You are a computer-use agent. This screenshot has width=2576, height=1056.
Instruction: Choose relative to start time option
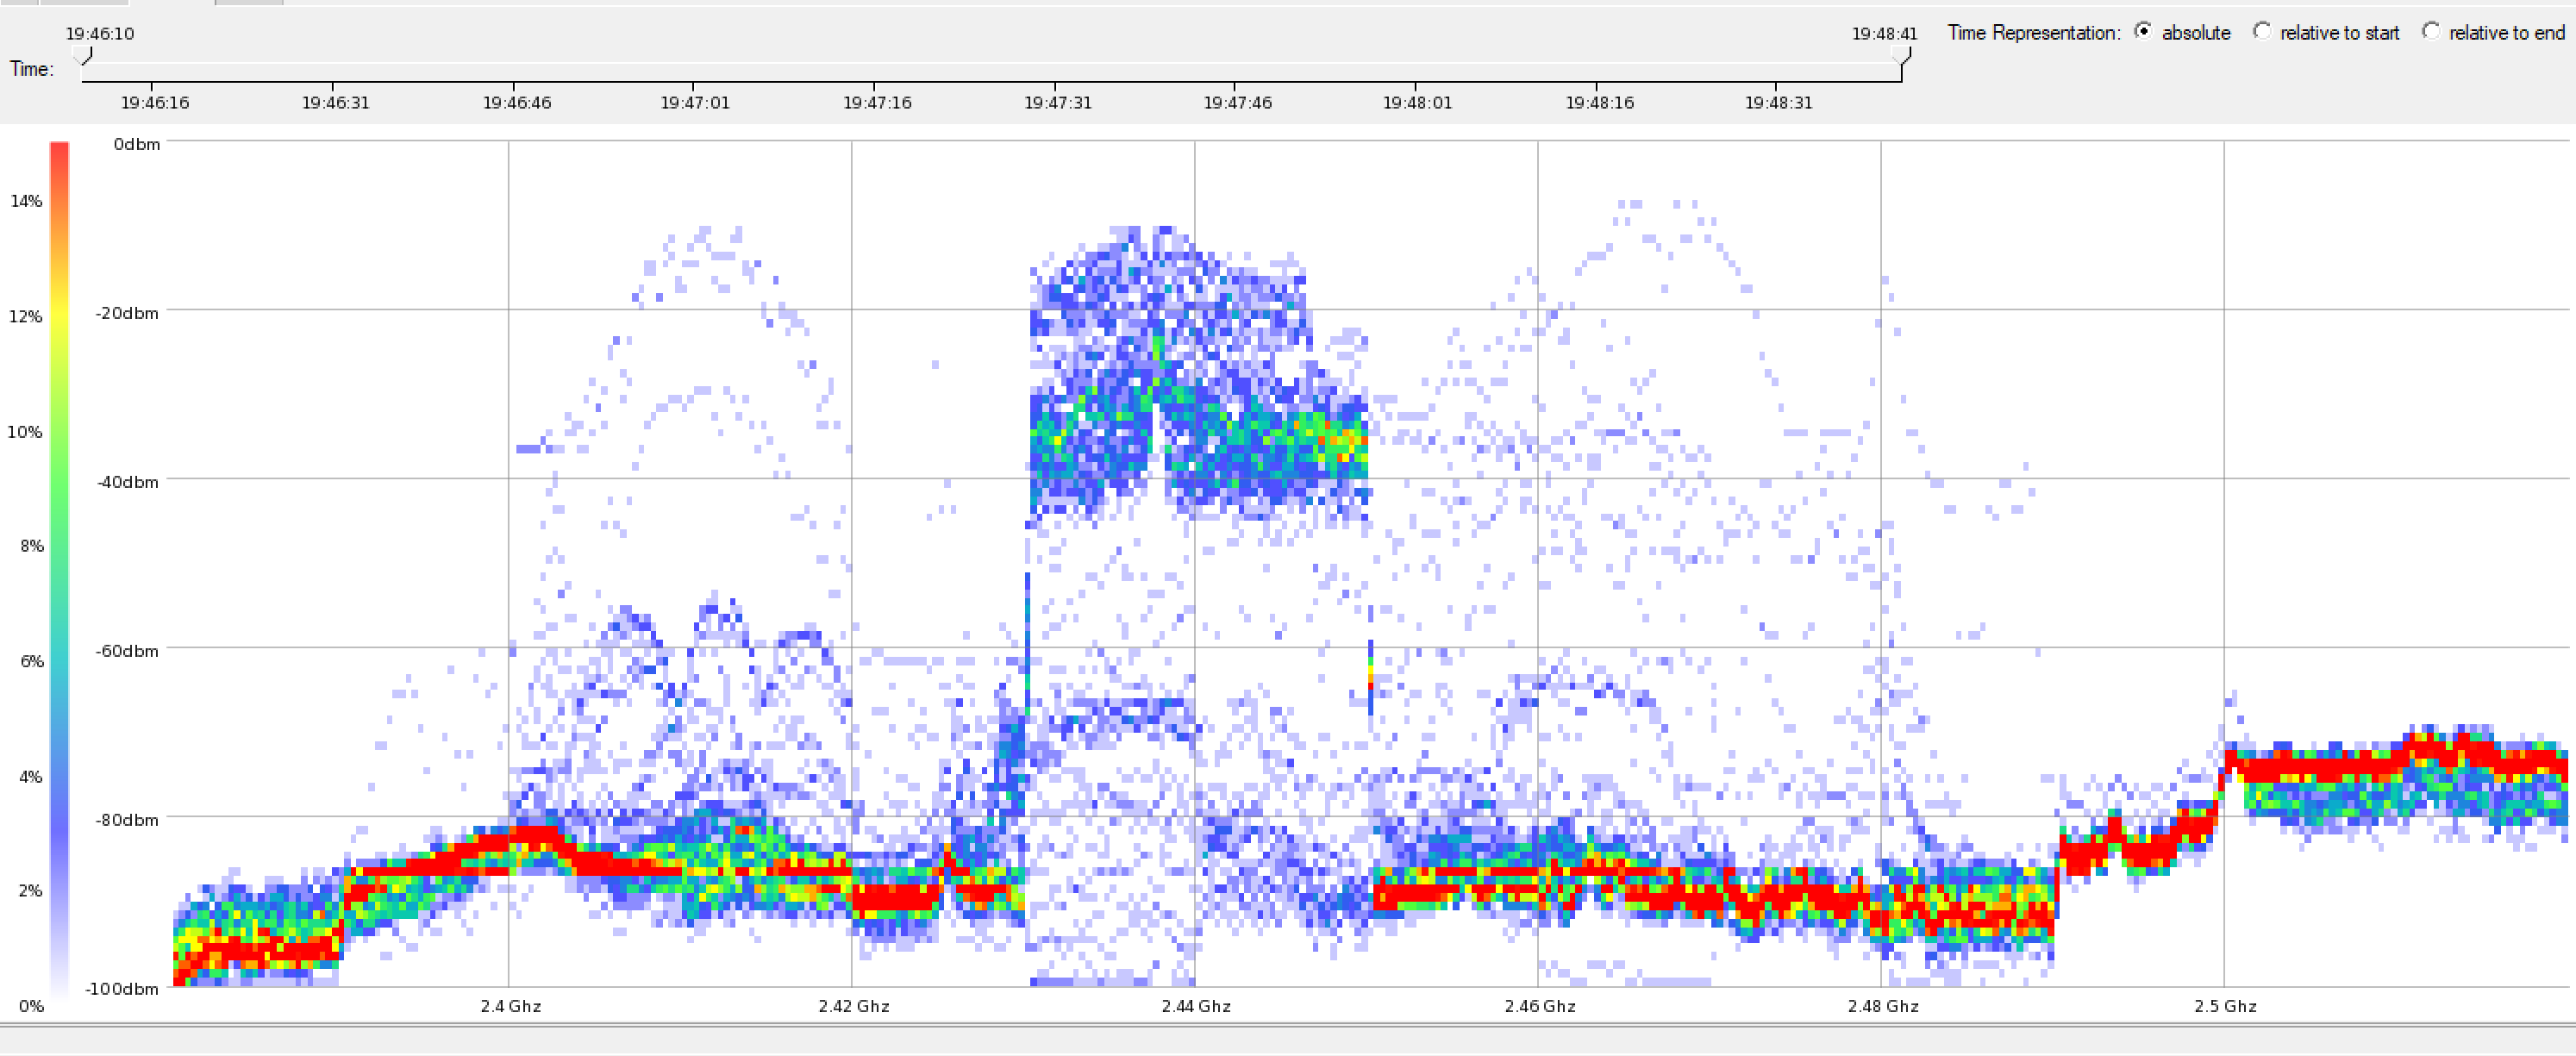(x=2261, y=31)
